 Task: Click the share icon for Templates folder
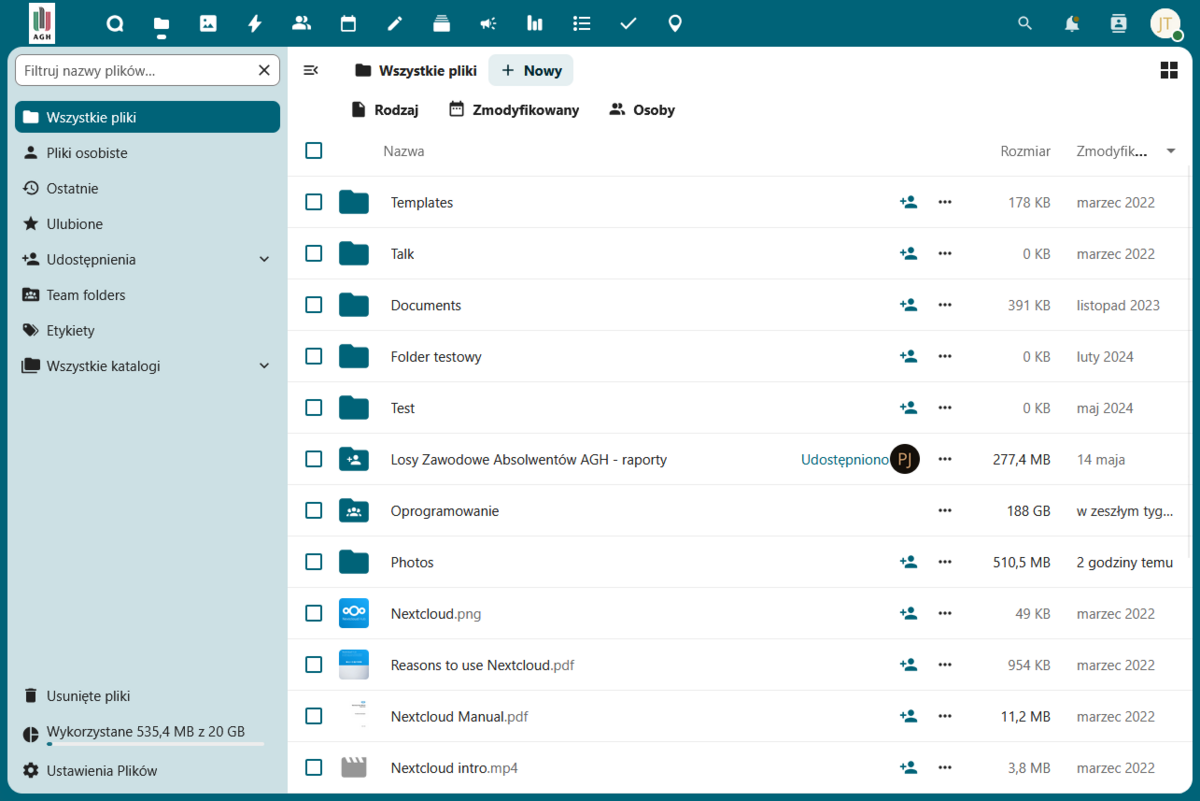tap(908, 202)
